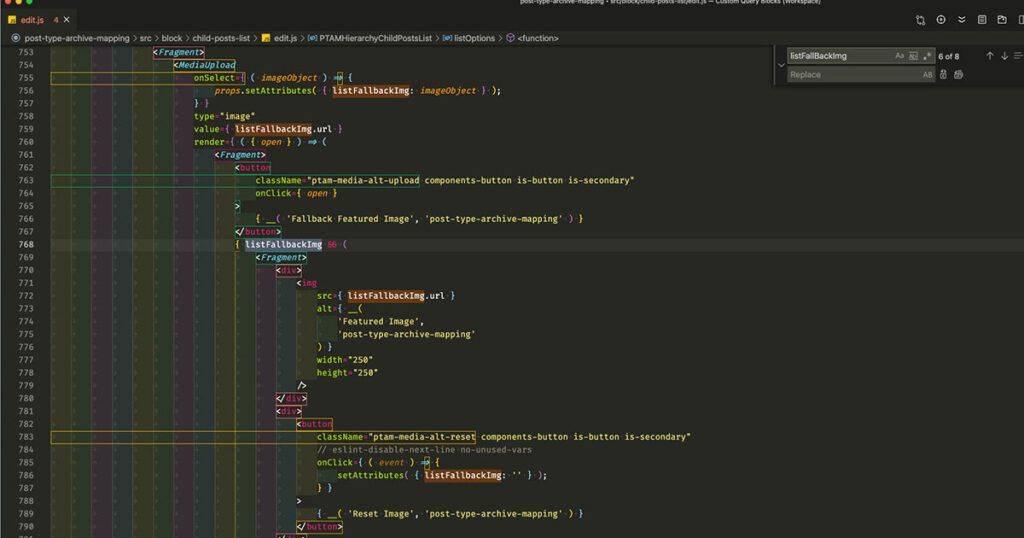Click the document page icon in editor toolbar
1024x538 pixels.
982,20
